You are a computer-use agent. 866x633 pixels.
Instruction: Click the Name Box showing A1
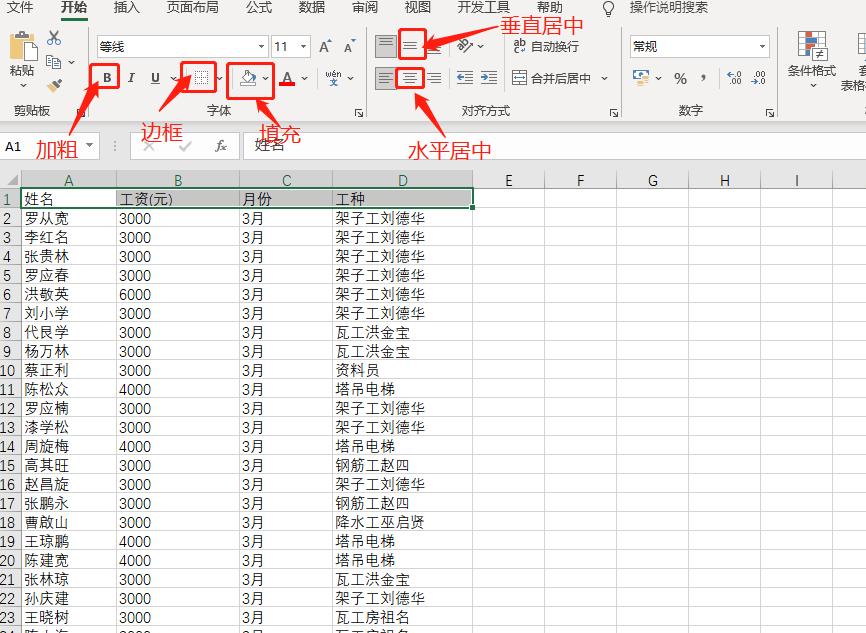click(x=40, y=145)
